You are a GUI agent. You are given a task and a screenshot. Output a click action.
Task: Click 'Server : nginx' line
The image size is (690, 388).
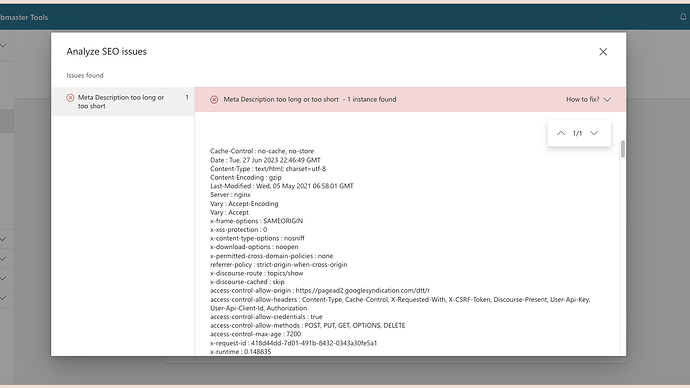[230, 194]
